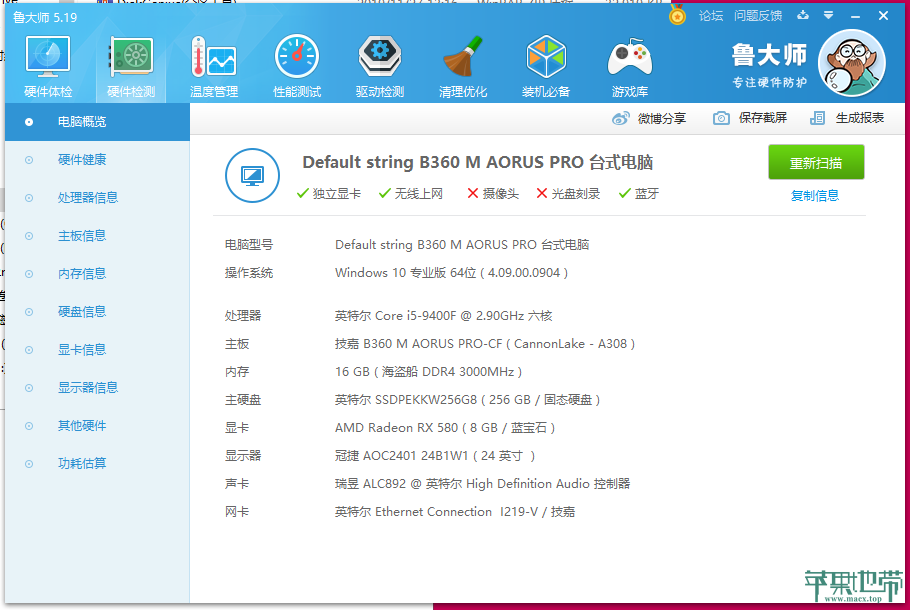The image size is (910, 610).
Task: Click the 蓝牙 feature indicator
Action: click(x=638, y=194)
